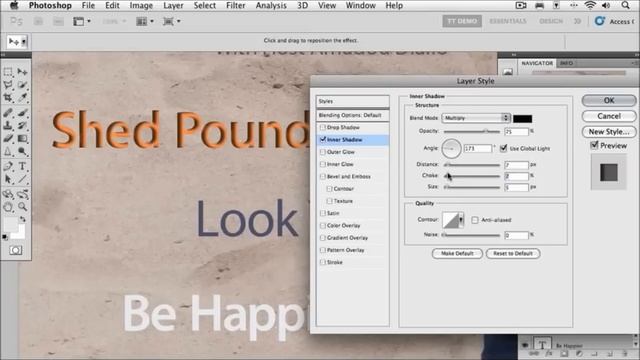Enable the Drop Shadow effect checkbox
Image resolution: width=640 pixels, height=360 pixels.
pos(322,127)
